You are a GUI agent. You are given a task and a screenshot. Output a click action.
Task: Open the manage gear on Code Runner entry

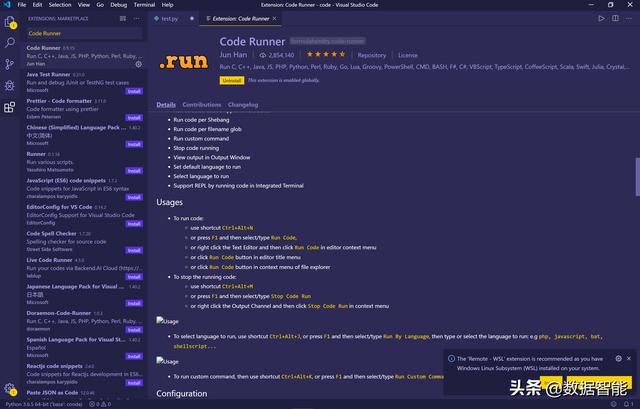pos(139,64)
